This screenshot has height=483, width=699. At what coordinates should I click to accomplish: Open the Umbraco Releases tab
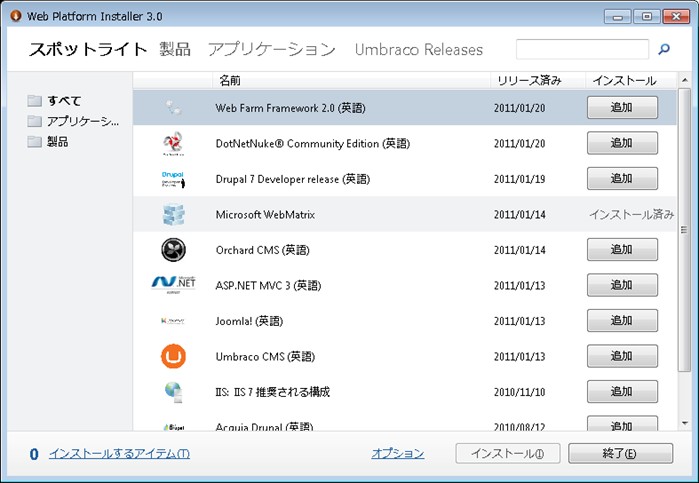419,50
